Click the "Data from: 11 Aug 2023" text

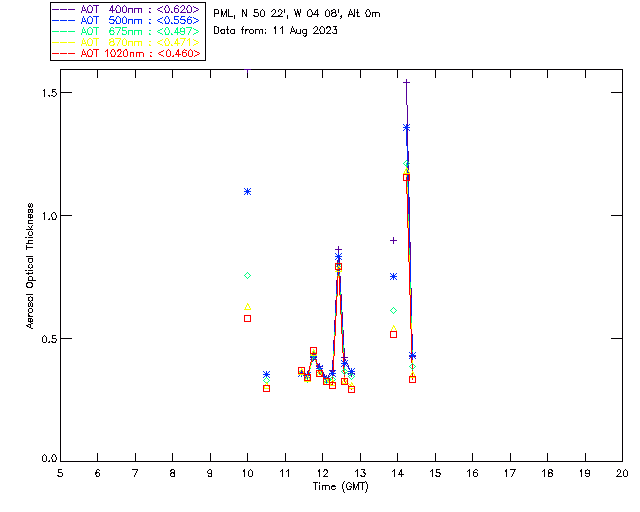tap(276, 31)
